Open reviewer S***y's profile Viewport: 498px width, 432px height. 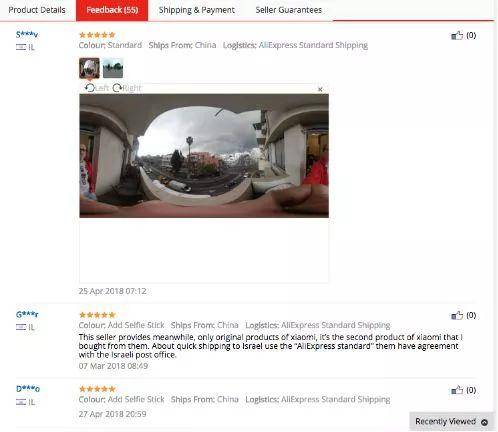pos(27,34)
